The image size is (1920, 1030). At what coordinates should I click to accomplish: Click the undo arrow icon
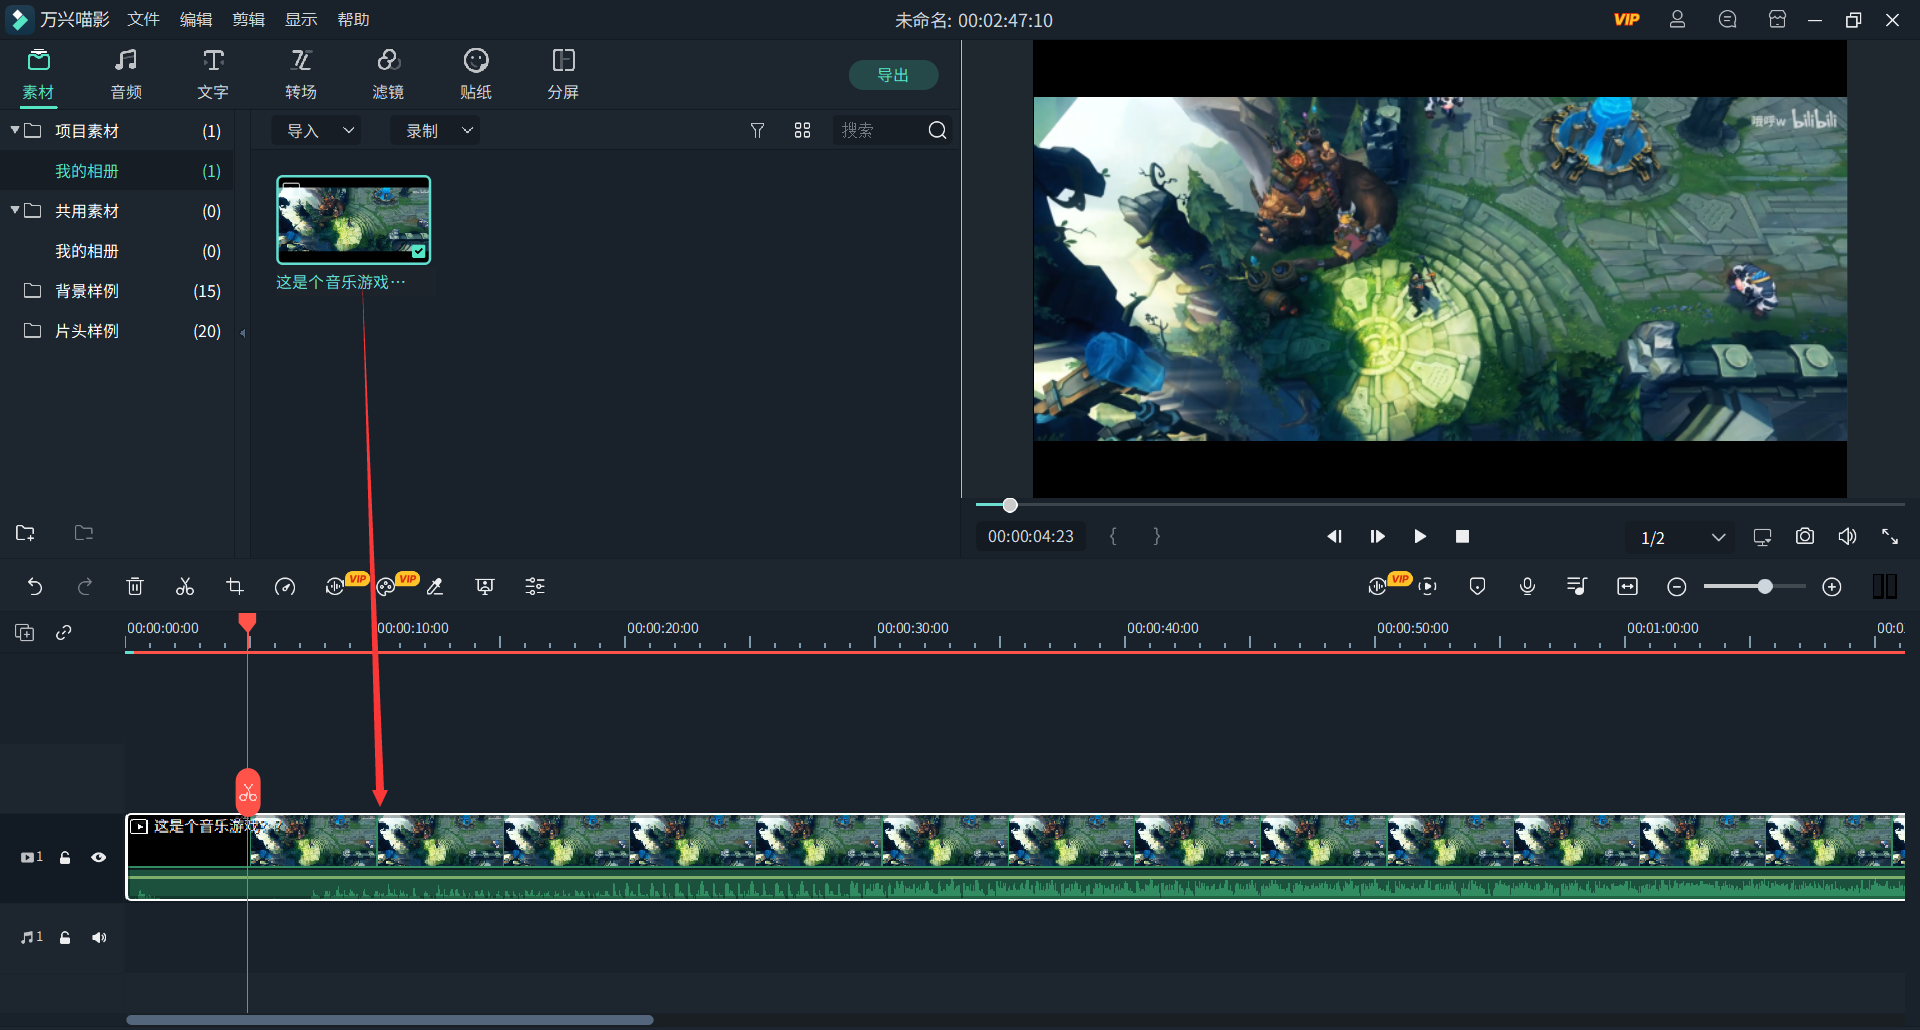(x=35, y=587)
